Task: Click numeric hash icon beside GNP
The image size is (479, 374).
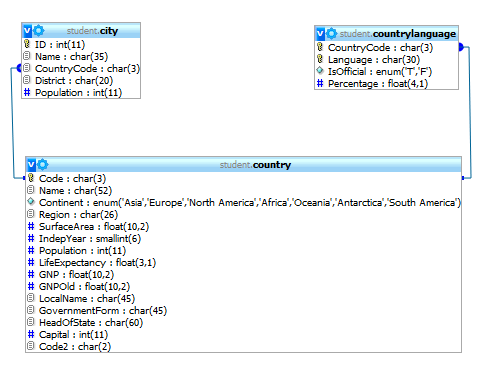Action: click(x=31, y=274)
